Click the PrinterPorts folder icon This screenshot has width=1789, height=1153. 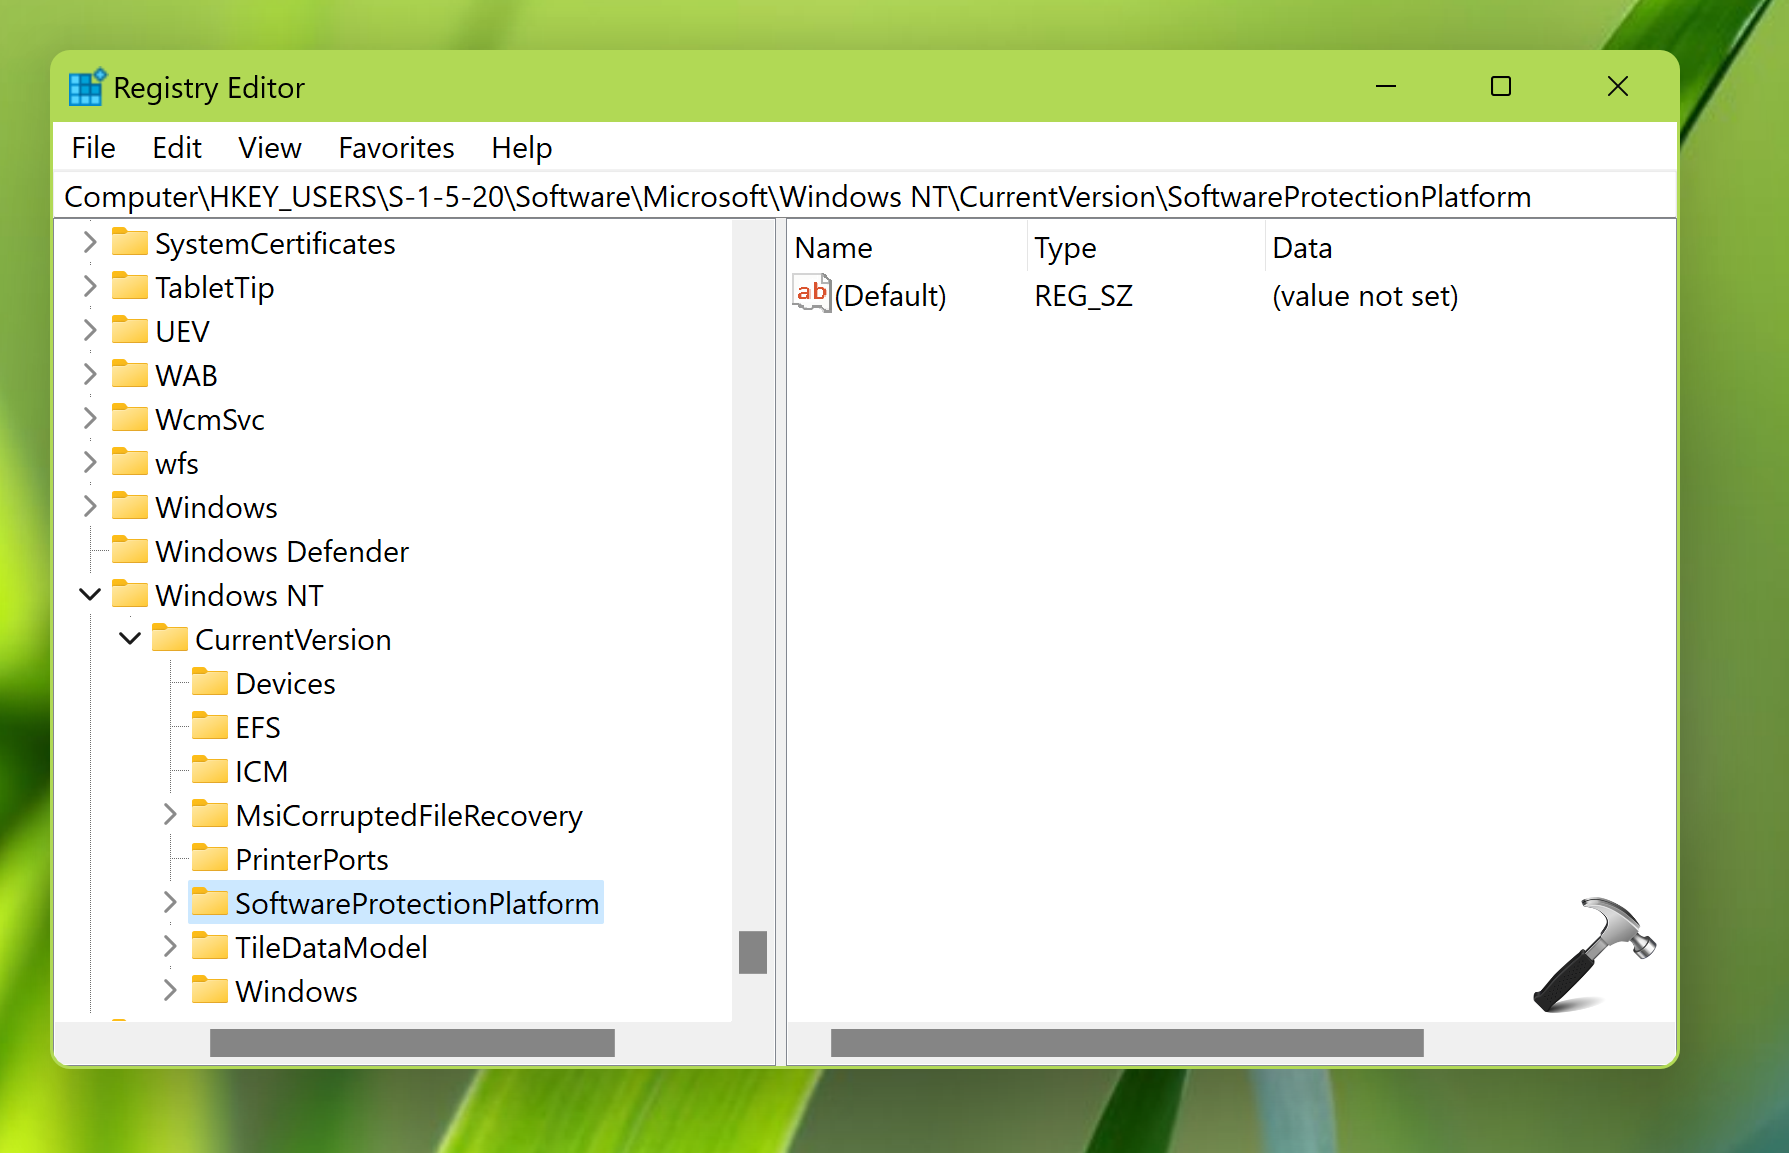point(210,859)
